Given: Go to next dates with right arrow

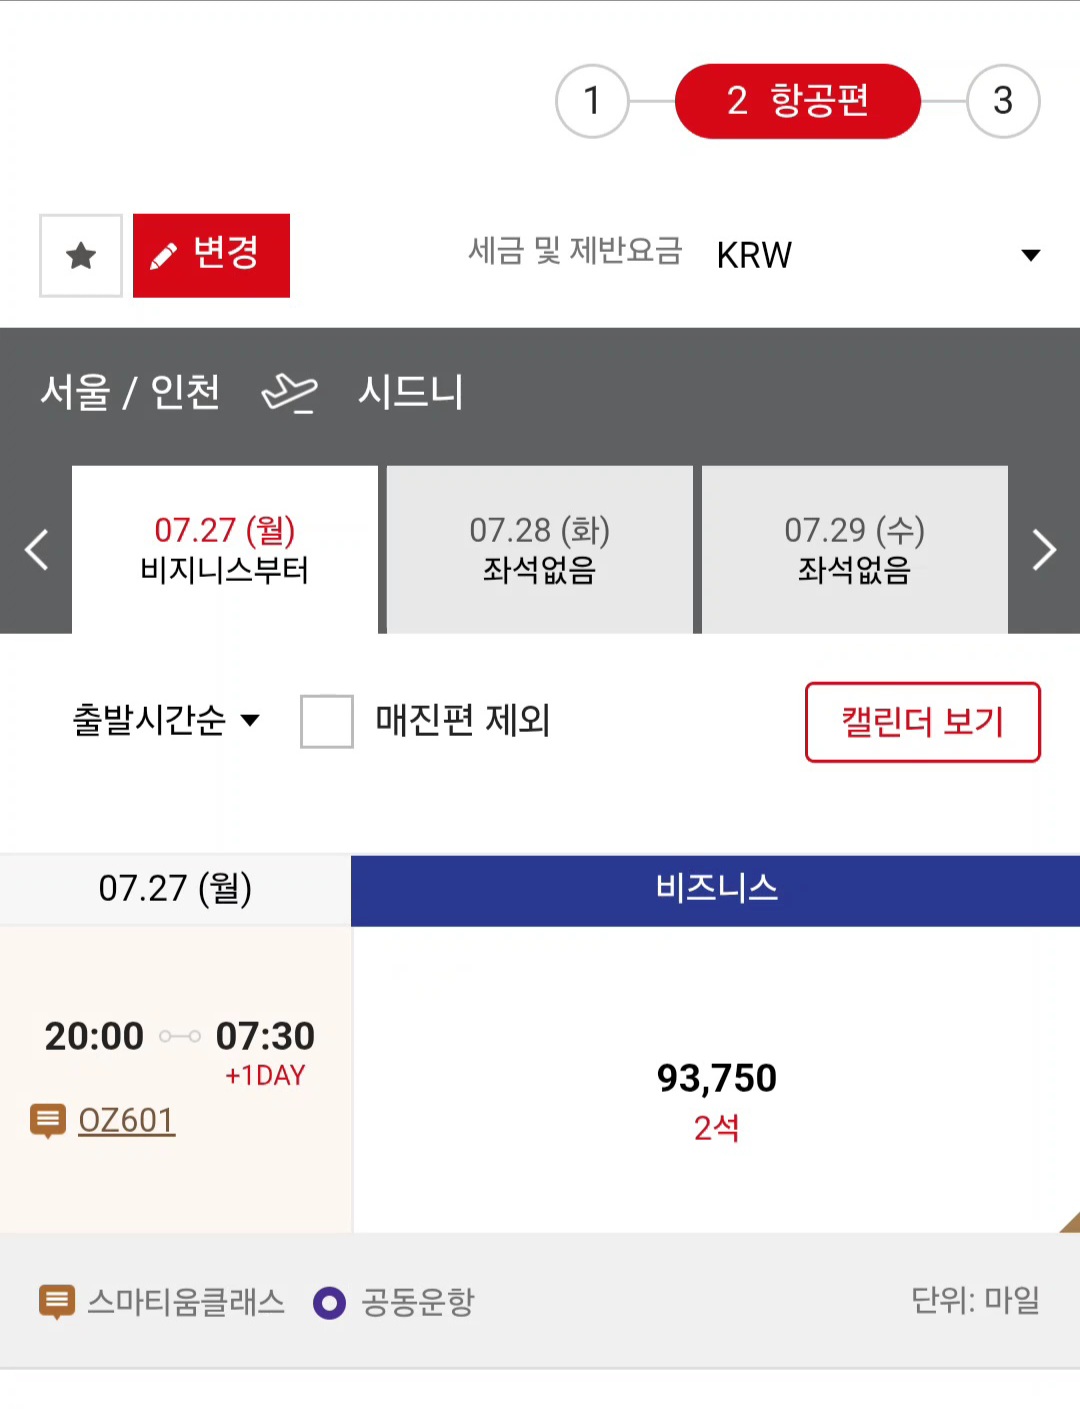Looking at the screenshot, I should pos(1044,549).
